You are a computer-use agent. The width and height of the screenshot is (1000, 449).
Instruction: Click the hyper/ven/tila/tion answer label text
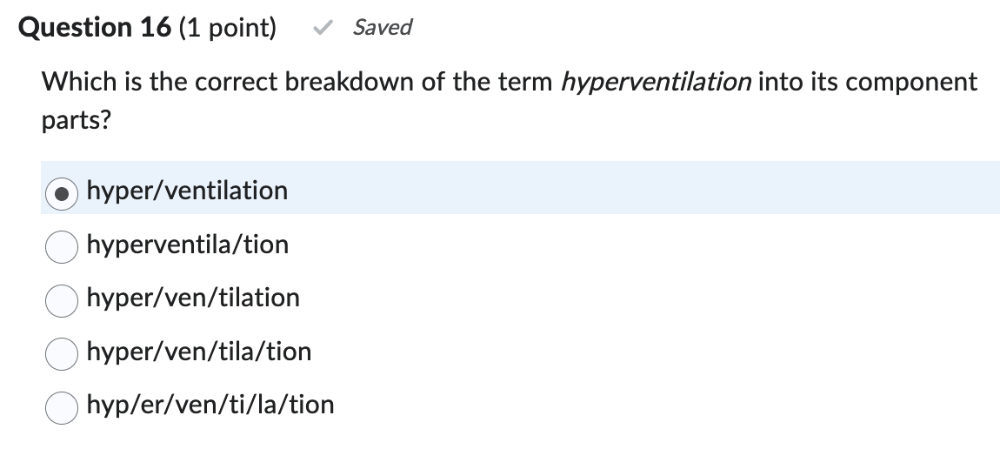click(x=199, y=351)
